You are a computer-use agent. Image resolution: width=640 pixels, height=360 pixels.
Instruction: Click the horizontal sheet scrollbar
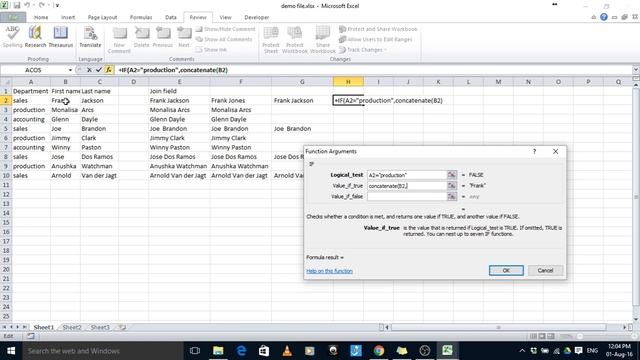click(x=498, y=327)
